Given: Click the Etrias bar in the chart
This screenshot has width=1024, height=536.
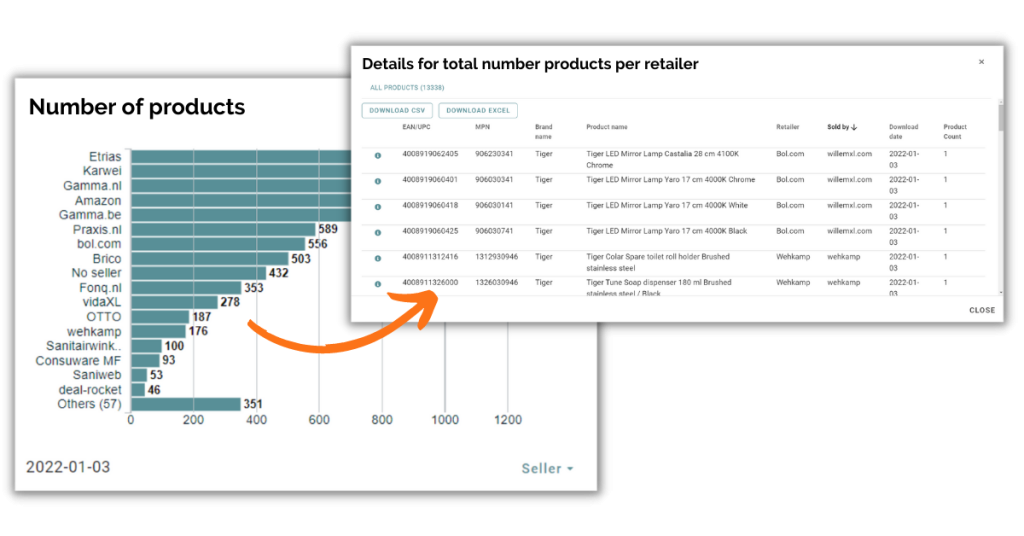Looking at the screenshot, I should click(x=240, y=157).
